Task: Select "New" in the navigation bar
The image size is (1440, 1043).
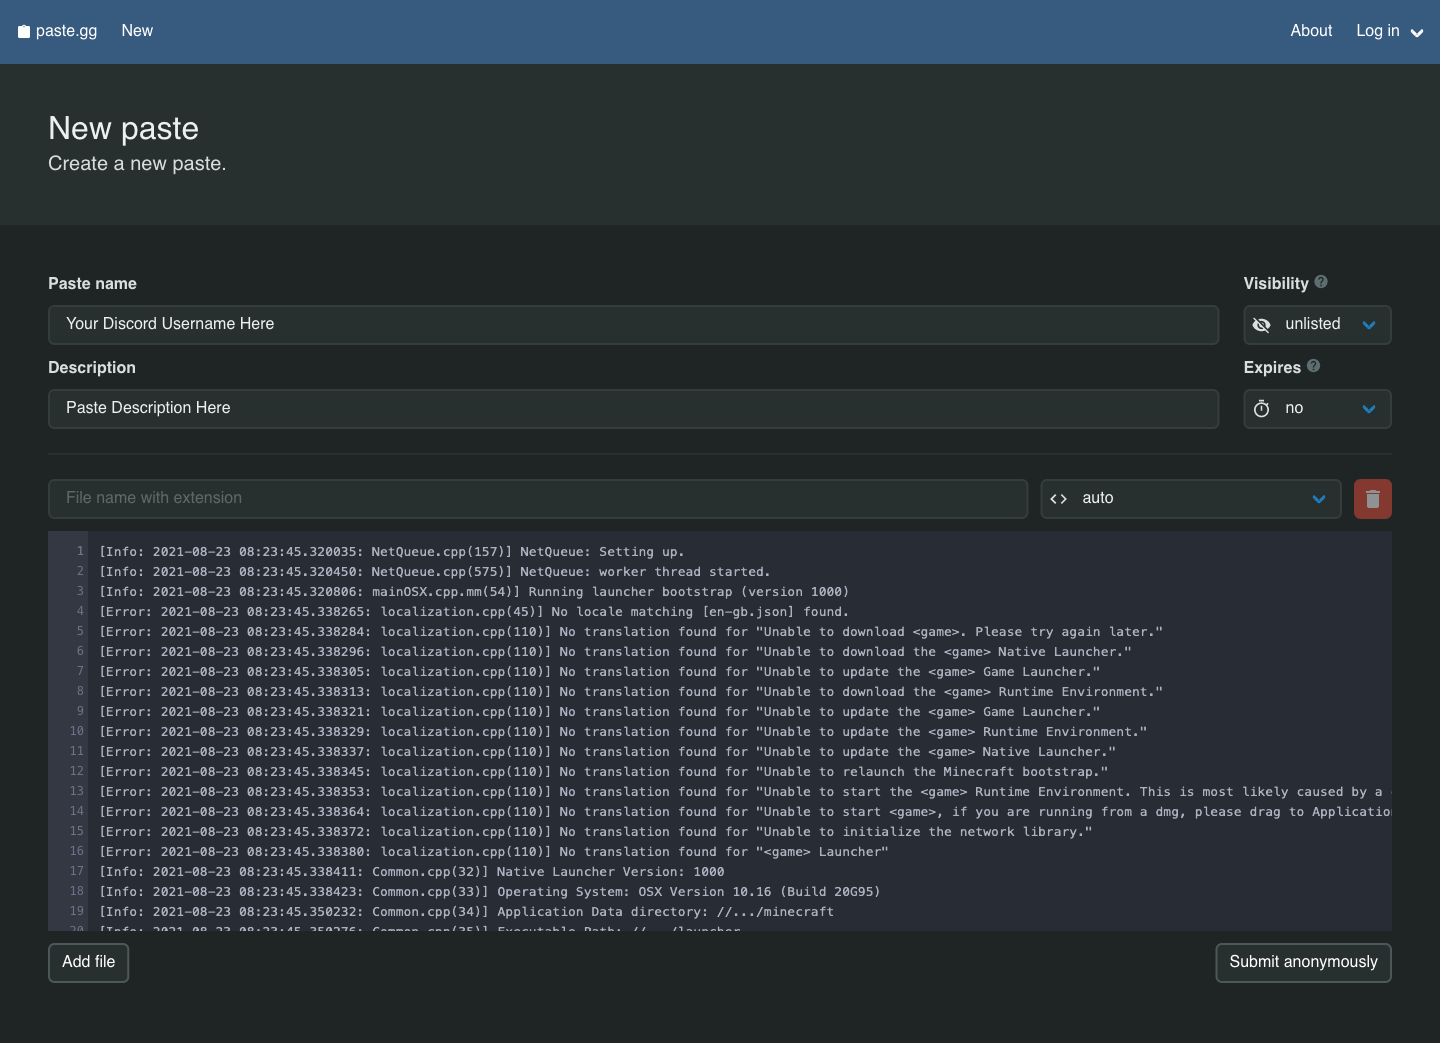Action: pyautogui.click(x=136, y=30)
